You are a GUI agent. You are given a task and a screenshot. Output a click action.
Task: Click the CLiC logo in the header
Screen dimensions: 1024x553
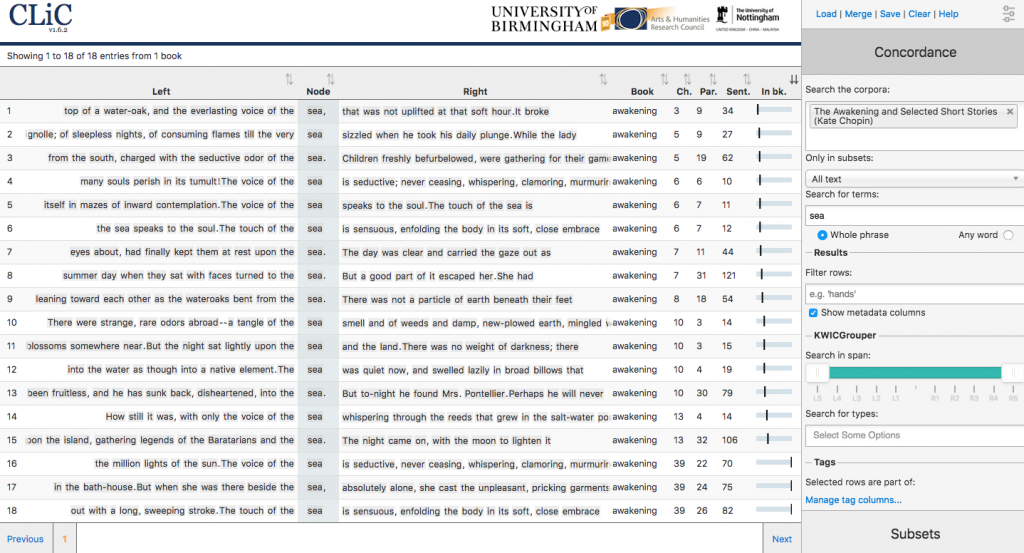34,16
